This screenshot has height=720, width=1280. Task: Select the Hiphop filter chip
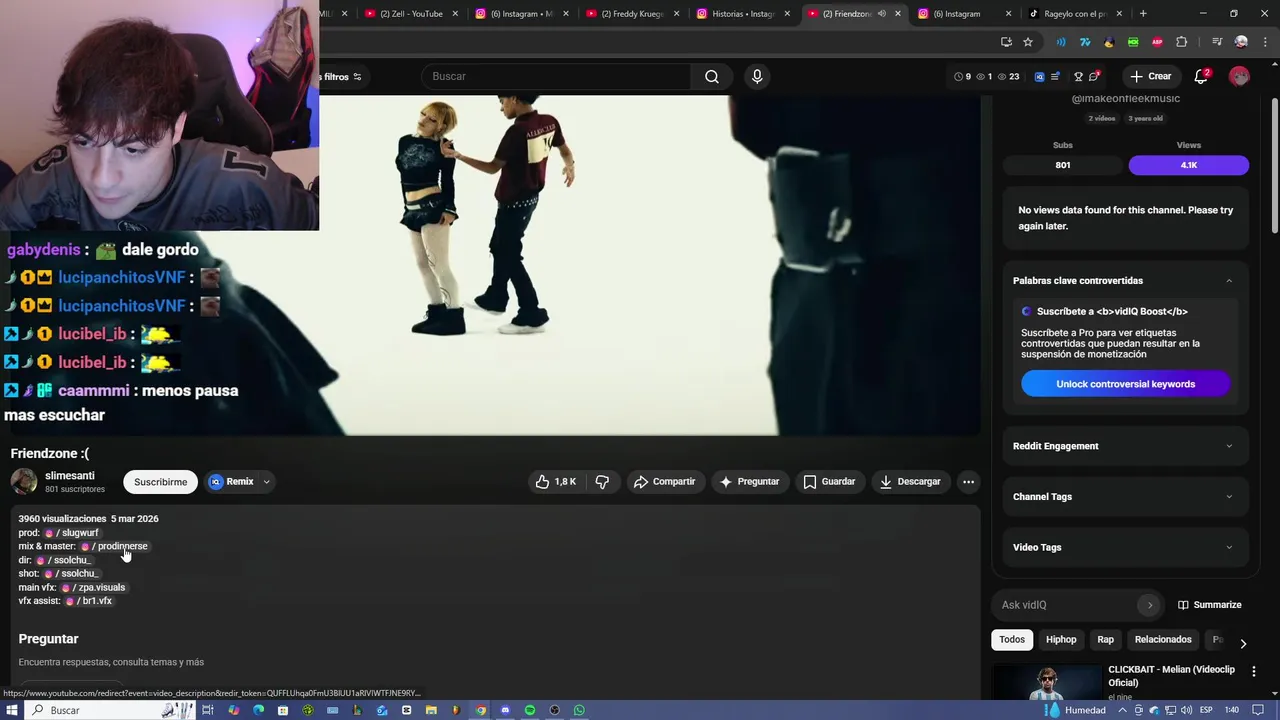pyautogui.click(x=1061, y=639)
